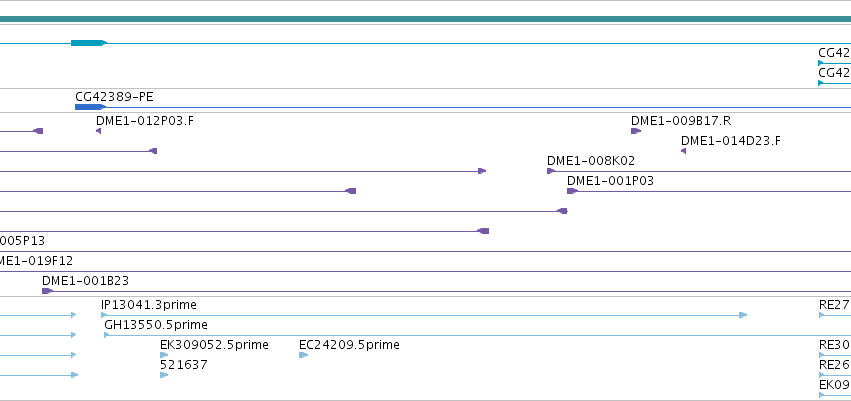
Task: Select the arrow glyph under DME1-014D23.F
Action: tap(683, 151)
